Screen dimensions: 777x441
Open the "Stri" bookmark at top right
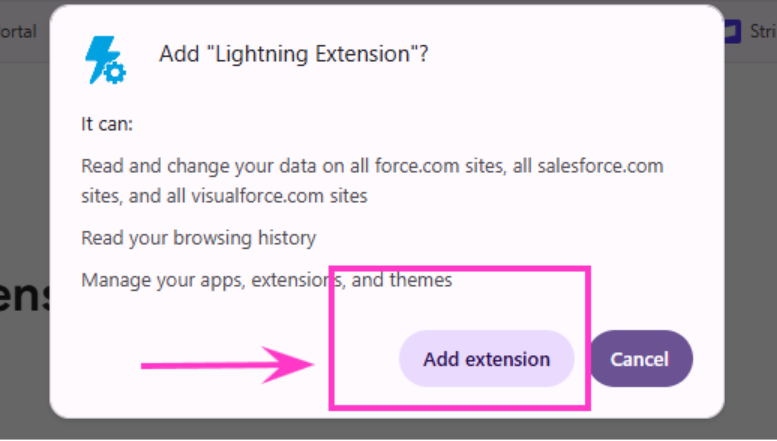(x=763, y=32)
